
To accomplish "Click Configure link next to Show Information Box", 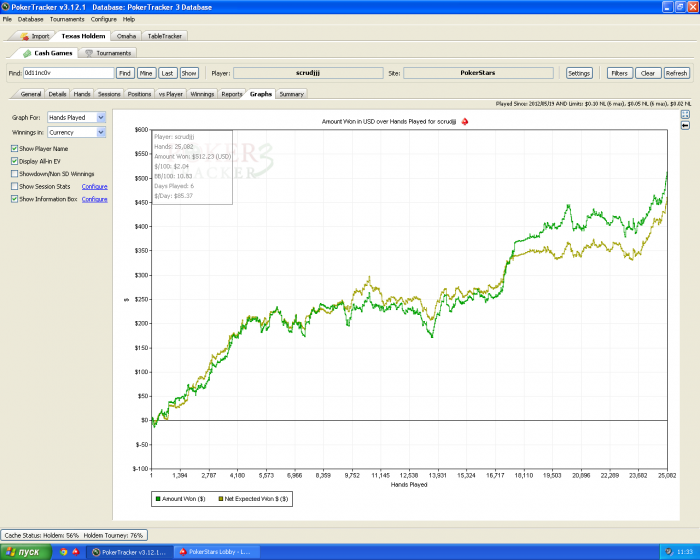I will click(94, 199).
